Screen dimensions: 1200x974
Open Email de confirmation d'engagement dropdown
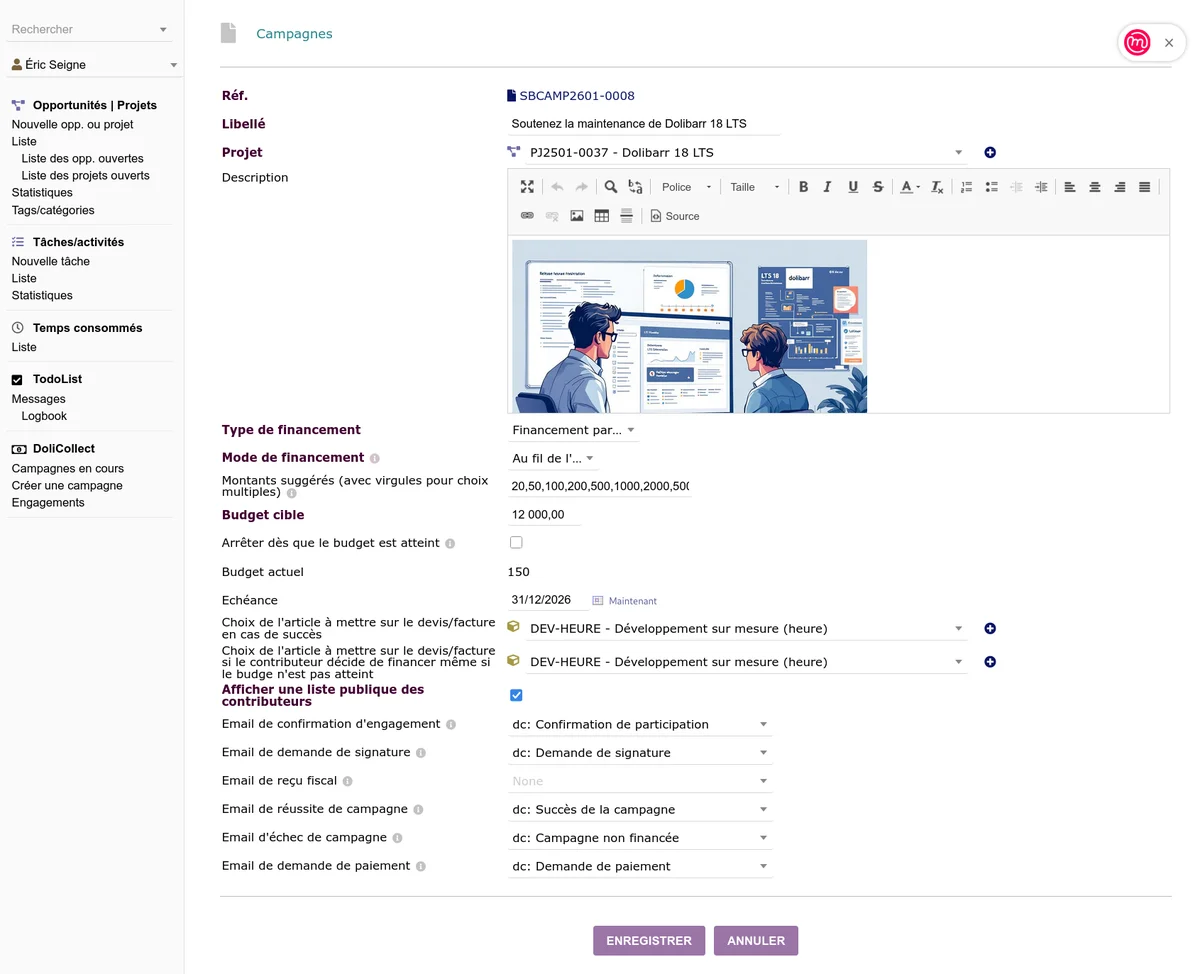click(640, 724)
